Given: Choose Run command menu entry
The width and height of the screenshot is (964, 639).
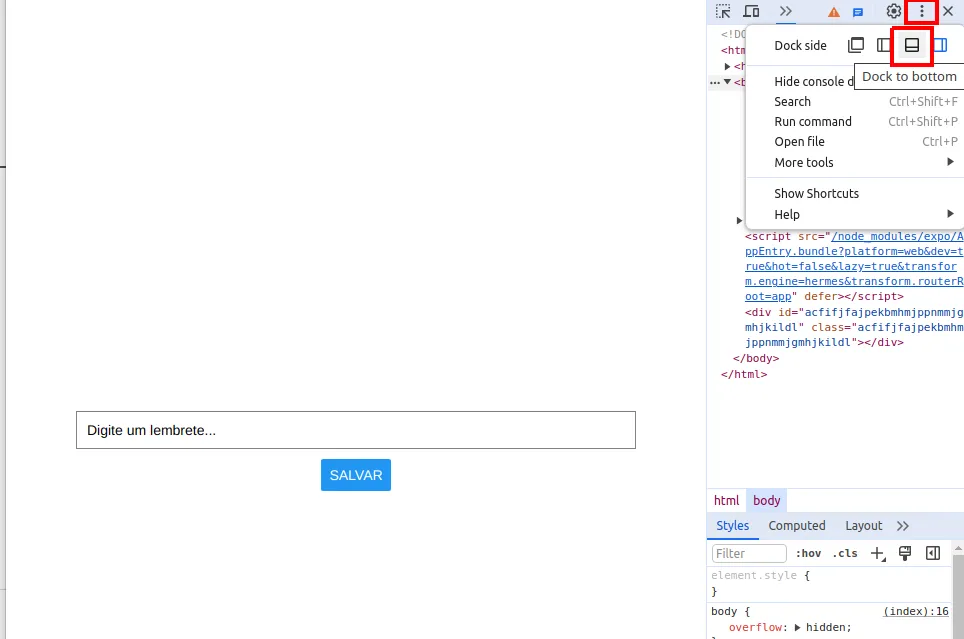Looking at the screenshot, I should [855, 122].
